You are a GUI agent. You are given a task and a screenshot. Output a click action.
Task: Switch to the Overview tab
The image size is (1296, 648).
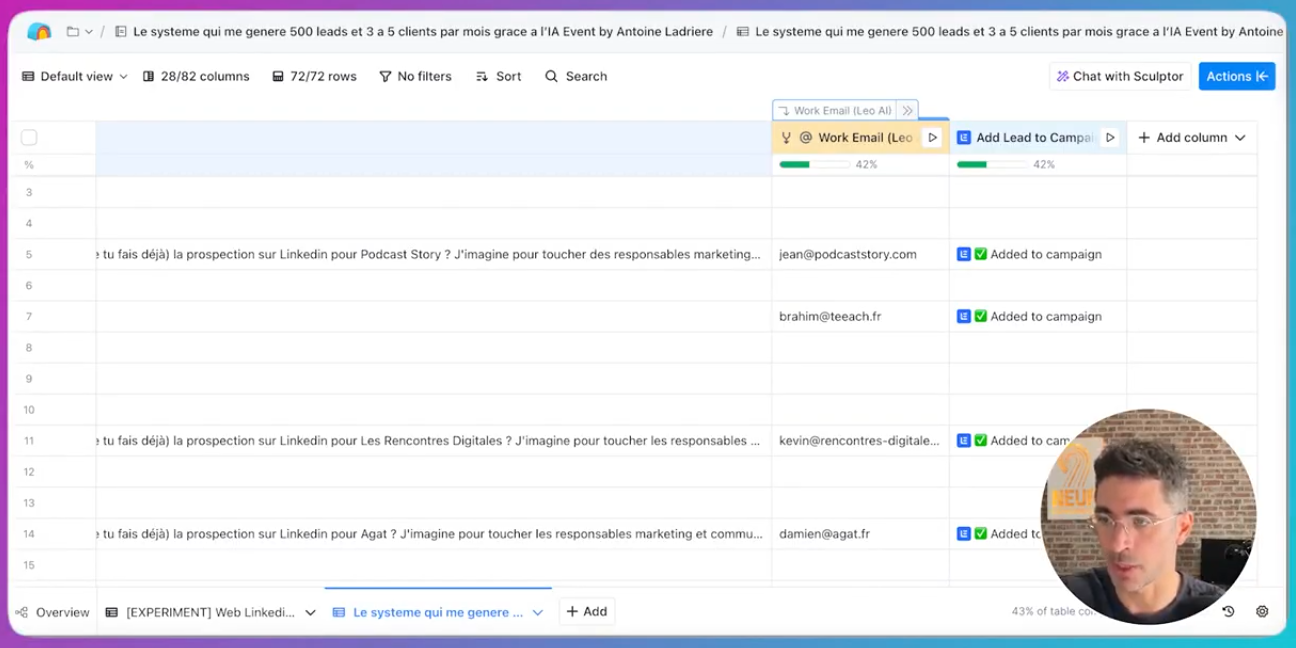coord(52,612)
